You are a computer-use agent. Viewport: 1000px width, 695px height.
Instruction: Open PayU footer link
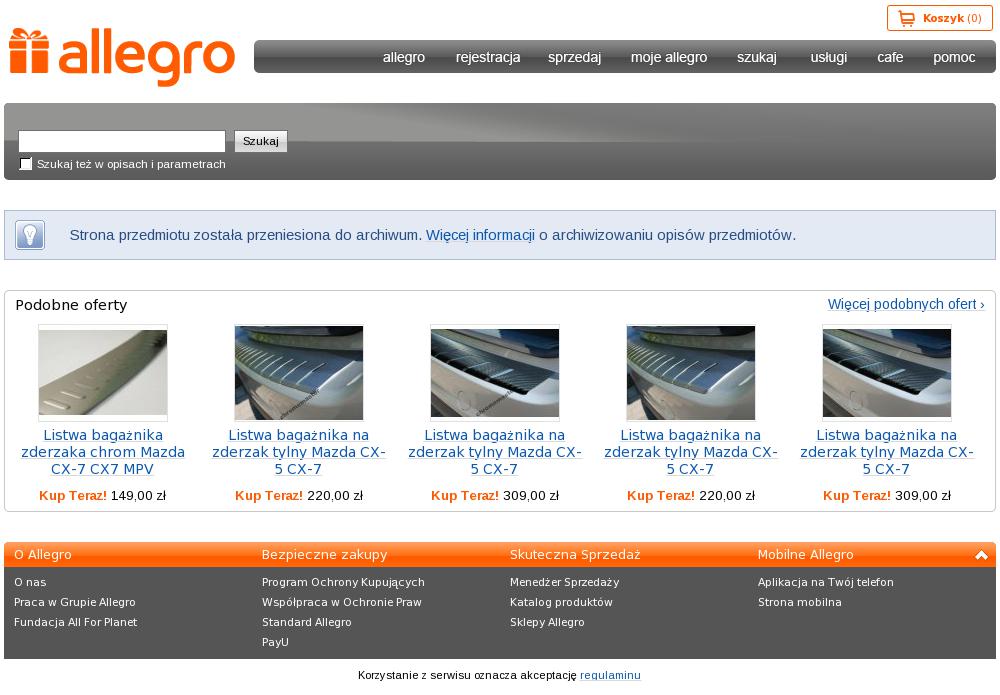(x=275, y=642)
